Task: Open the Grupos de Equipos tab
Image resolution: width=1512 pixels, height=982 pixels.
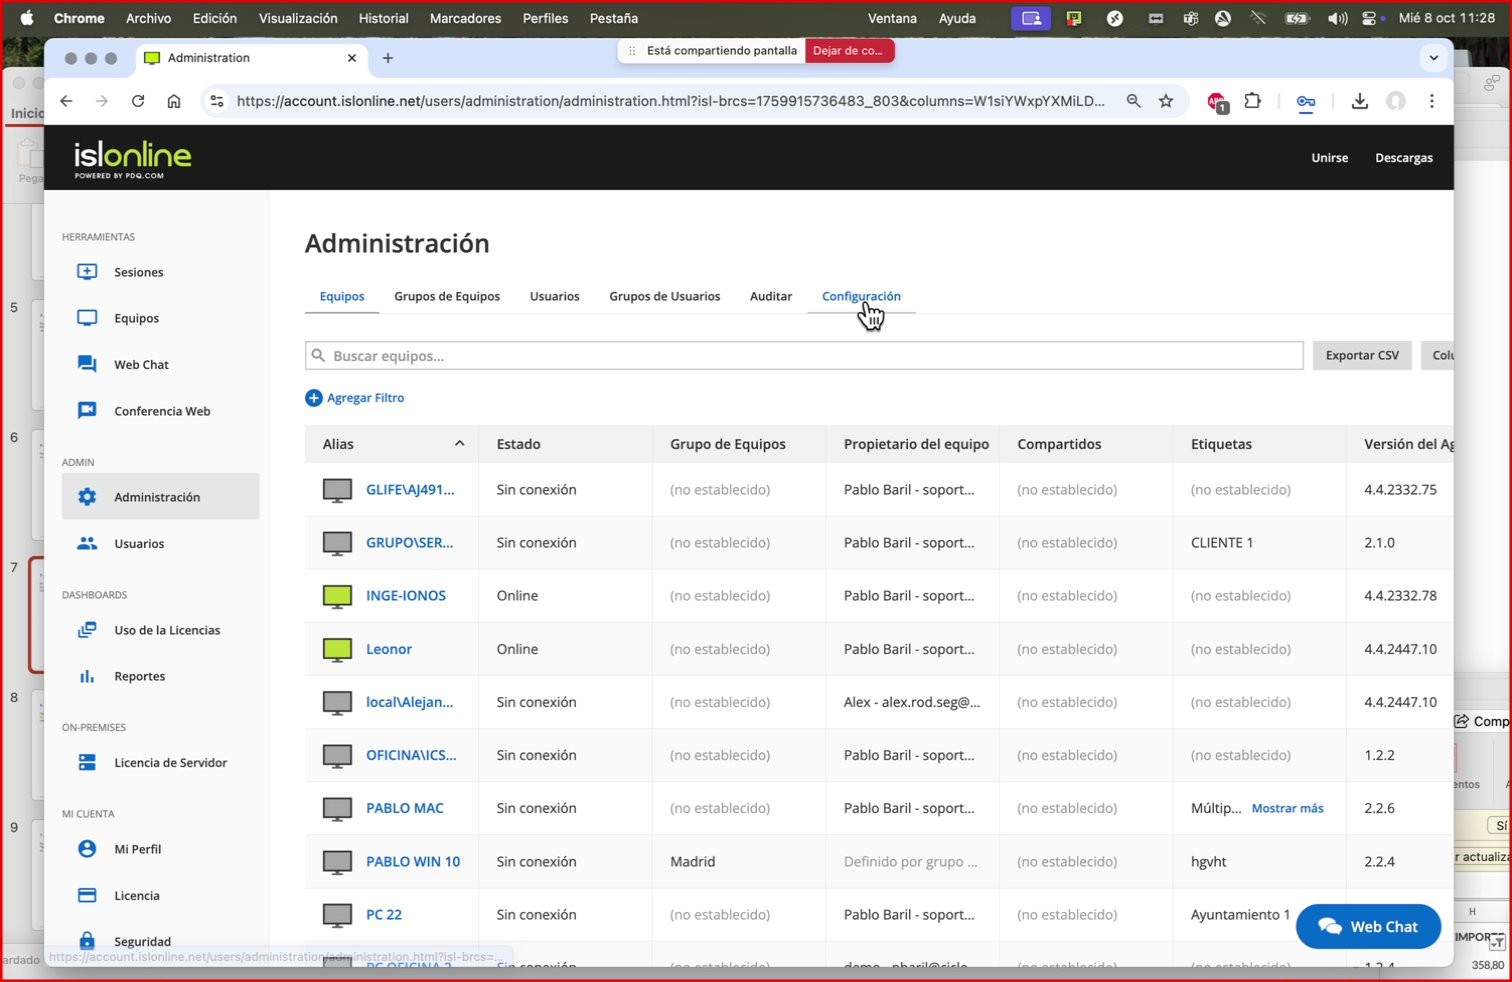Action: [447, 296]
